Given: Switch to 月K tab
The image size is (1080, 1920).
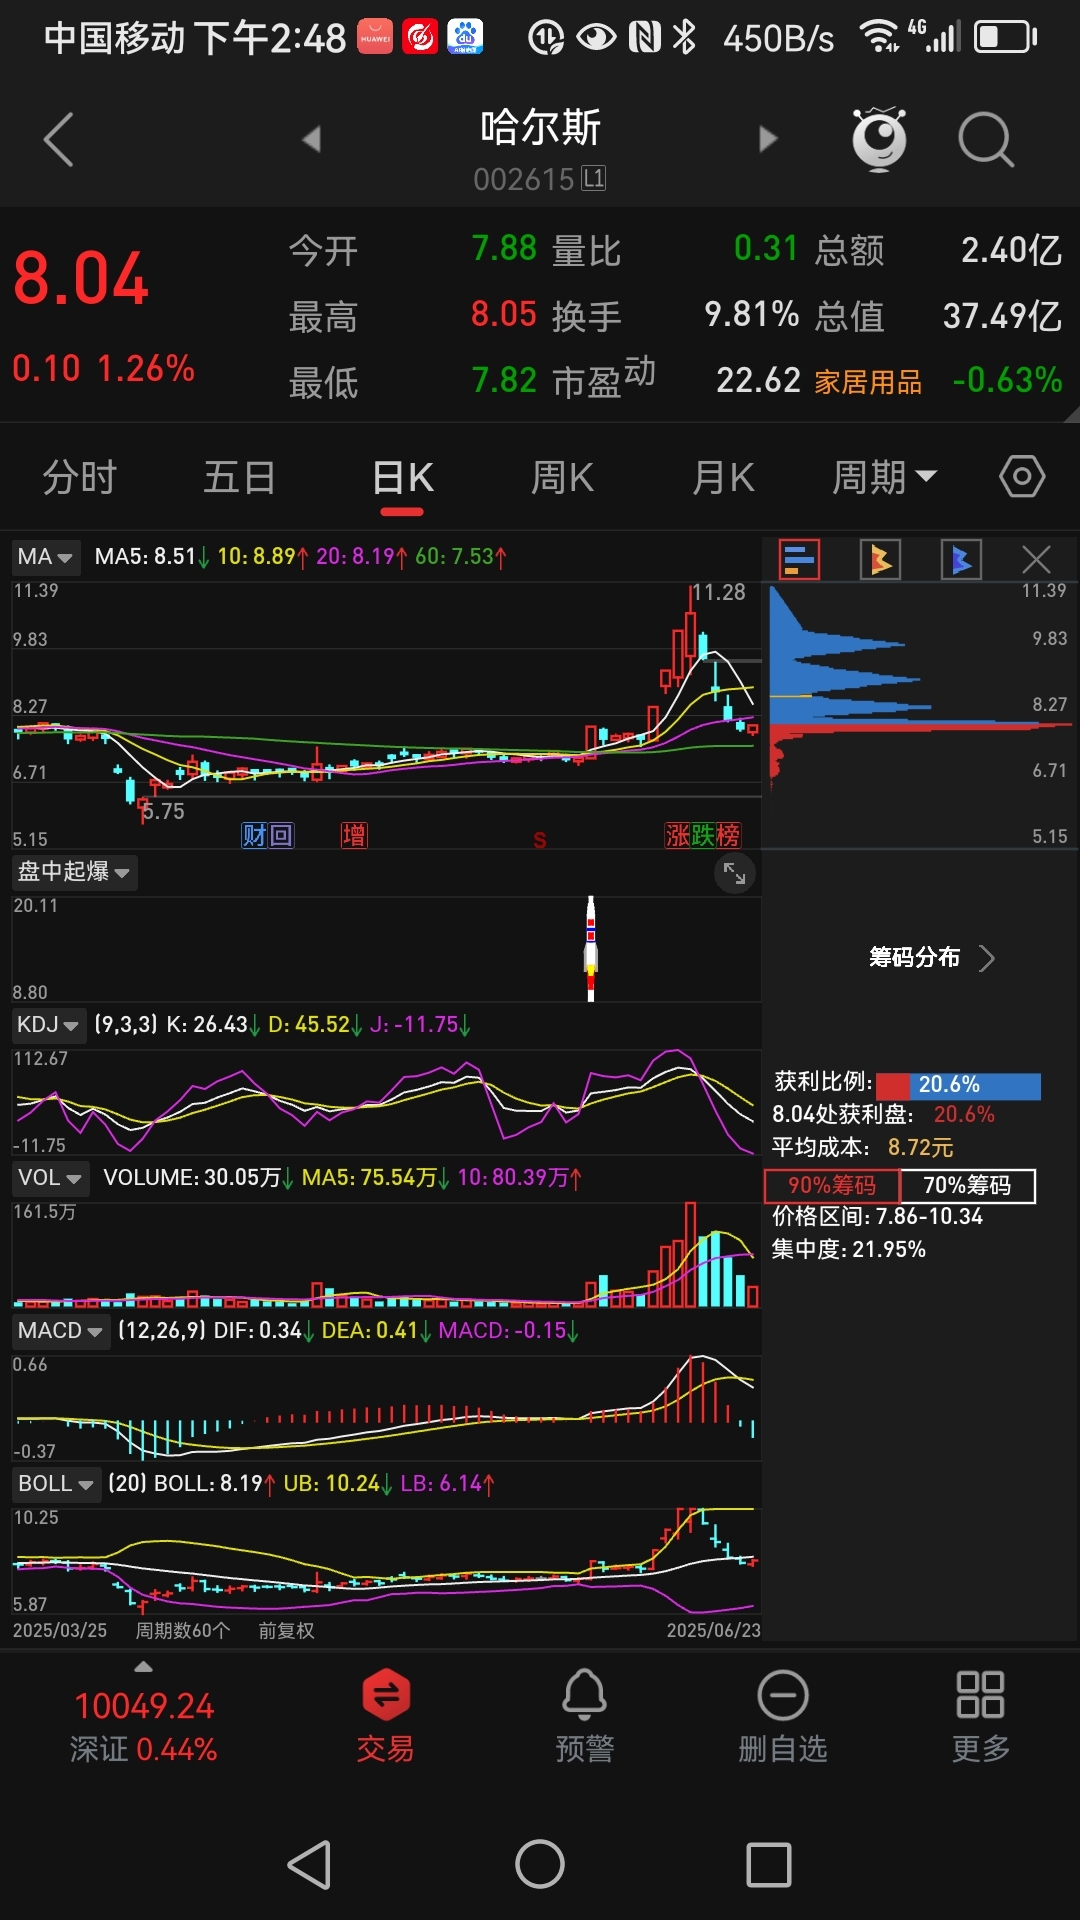Looking at the screenshot, I should pyautogui.click(x=724, y=477).
